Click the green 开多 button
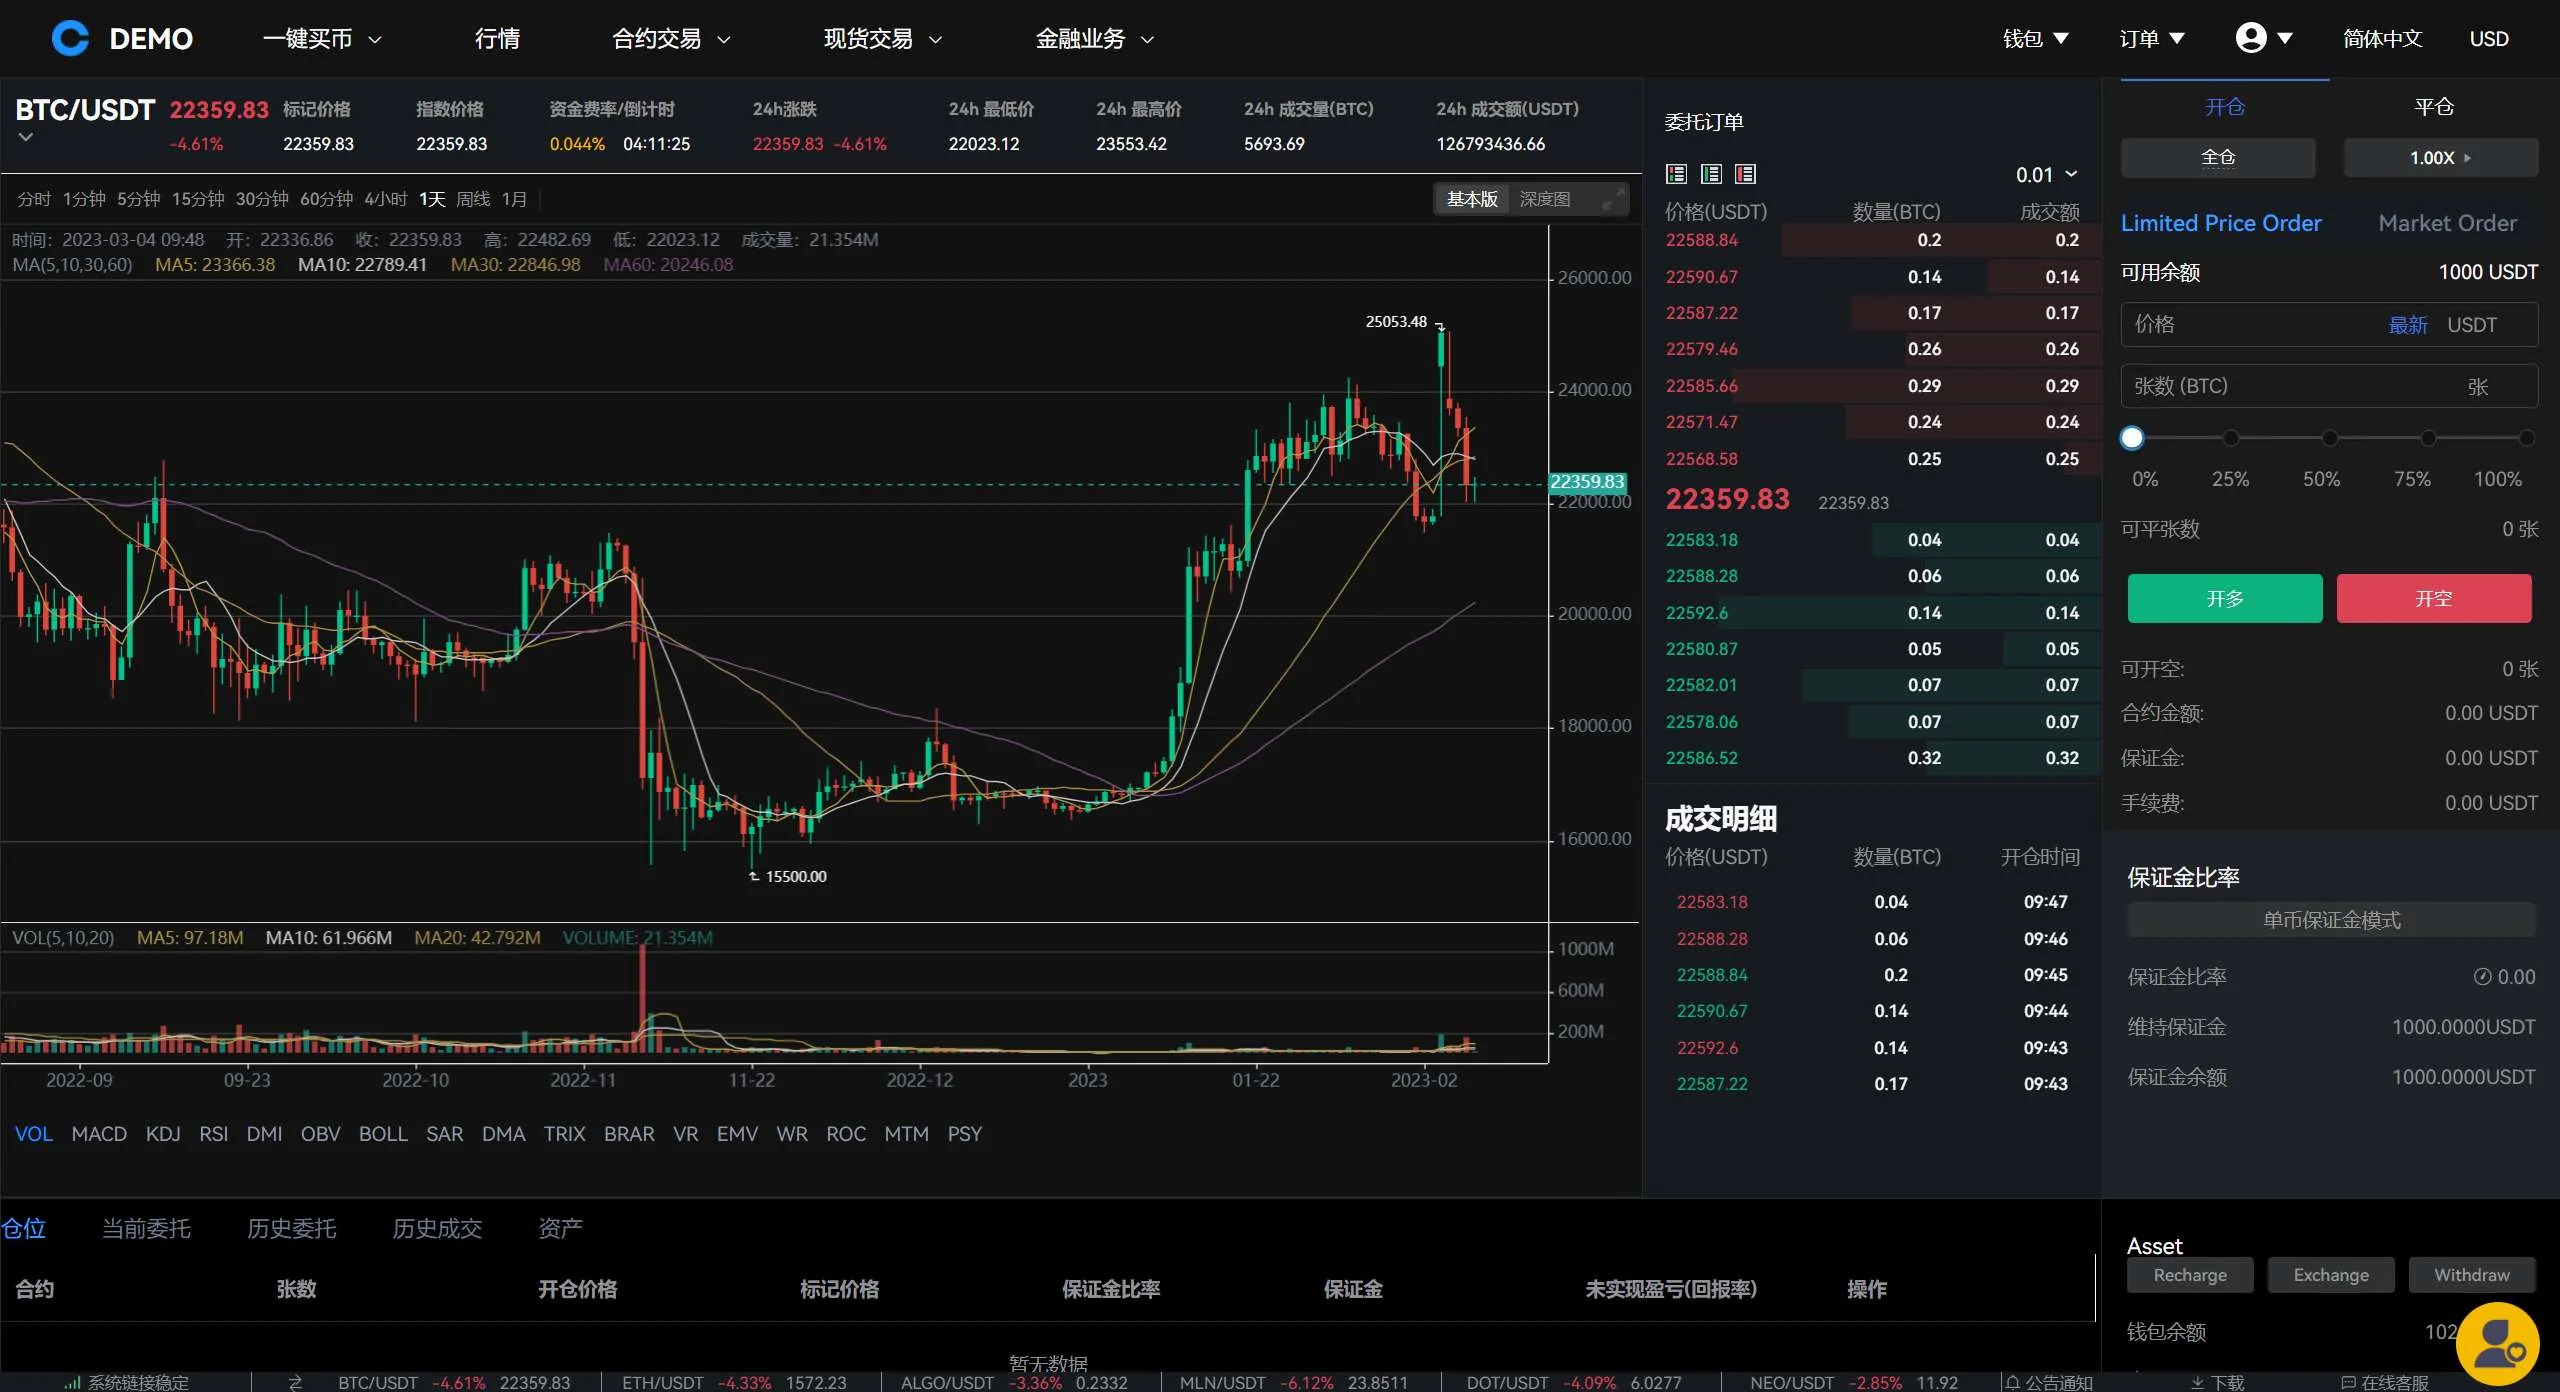Viewport: 2560px width, 1392px height. (x=2224, y=598)
